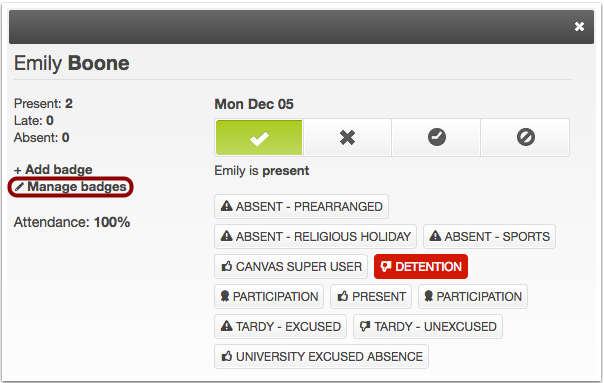Apply the Absent - Sports badge
This screenshot has width=604, height=383.
click(489, 237)
